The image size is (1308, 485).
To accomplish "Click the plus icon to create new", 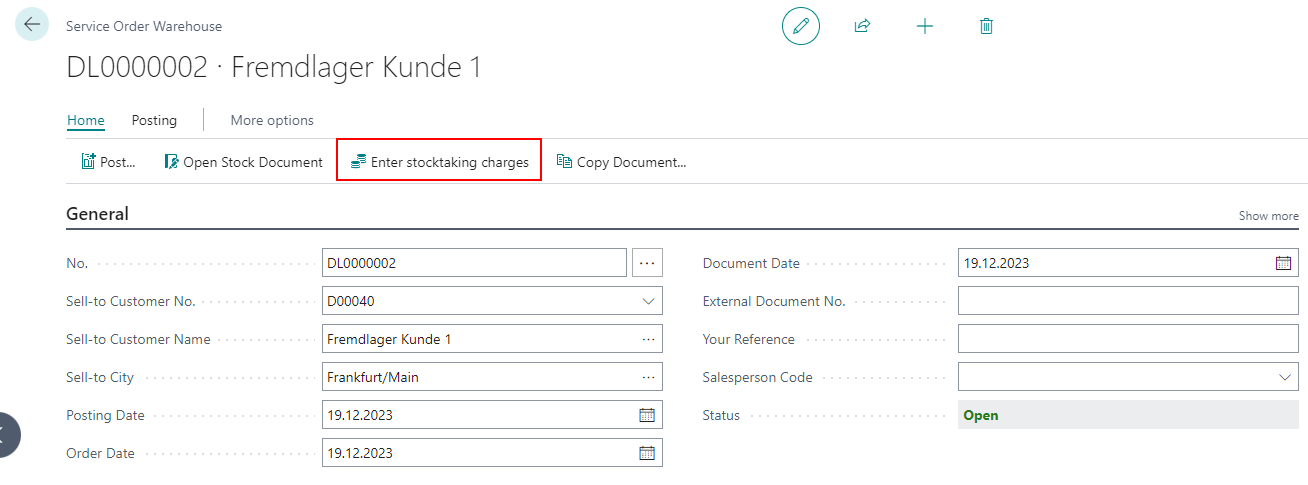I will click(925, 27).
